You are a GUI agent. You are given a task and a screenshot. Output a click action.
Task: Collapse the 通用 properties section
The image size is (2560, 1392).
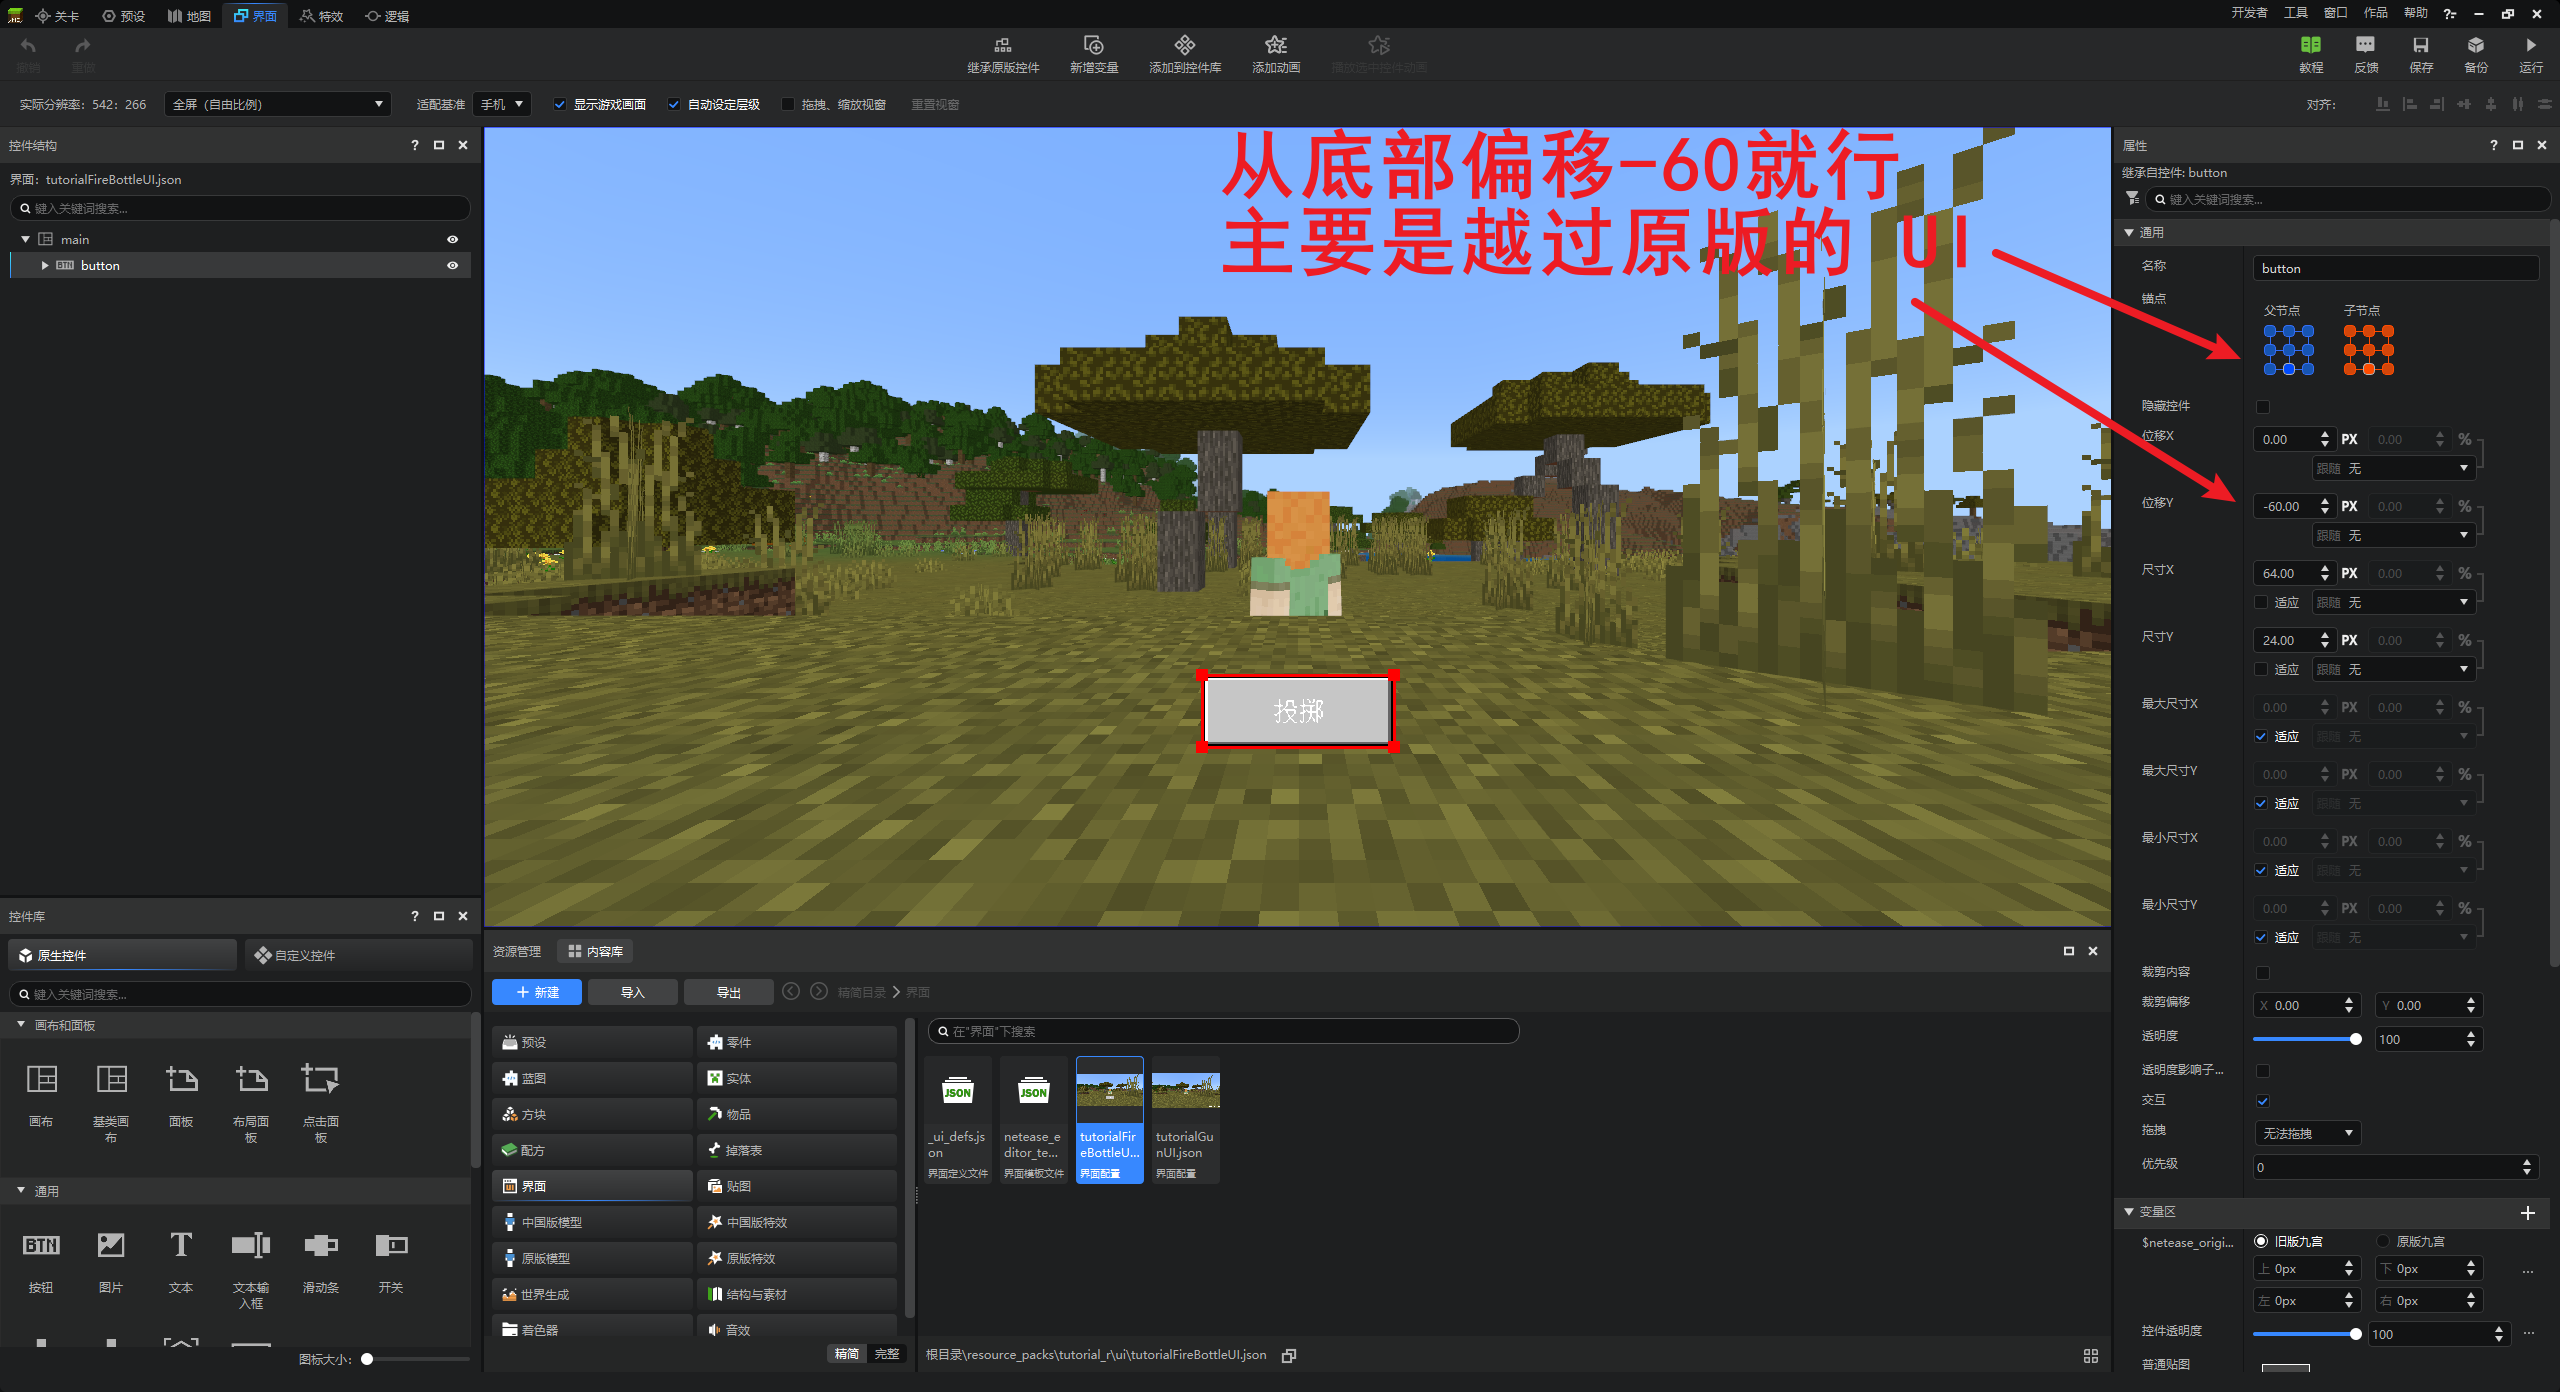click(2129, 232)
